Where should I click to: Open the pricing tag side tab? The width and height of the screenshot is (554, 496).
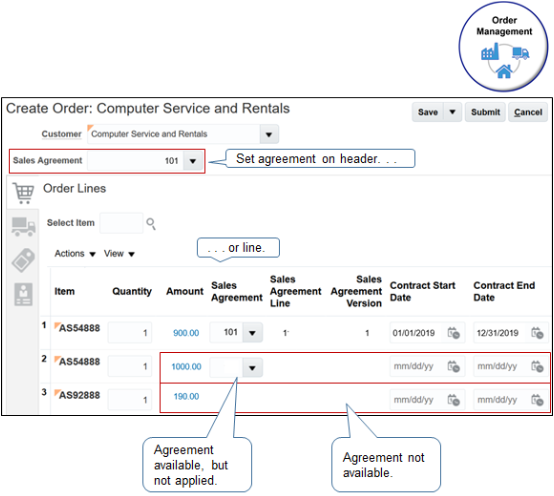point(23,260)
